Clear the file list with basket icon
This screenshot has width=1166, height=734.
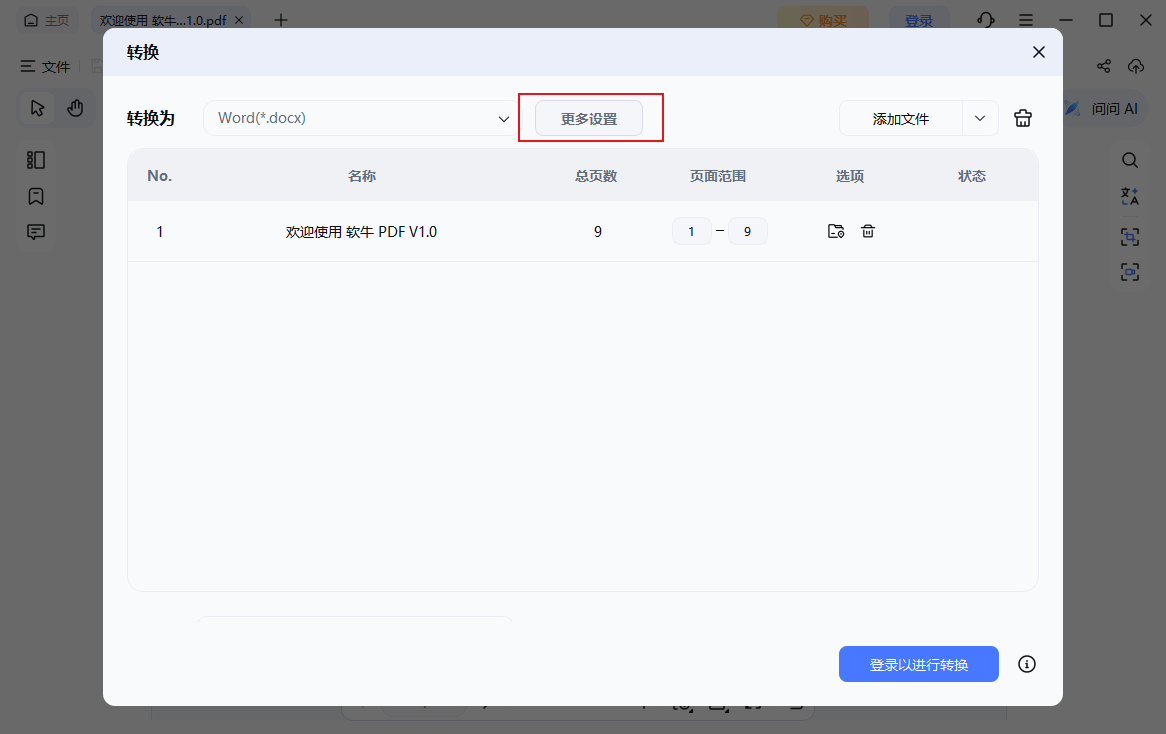point(1022,118)
